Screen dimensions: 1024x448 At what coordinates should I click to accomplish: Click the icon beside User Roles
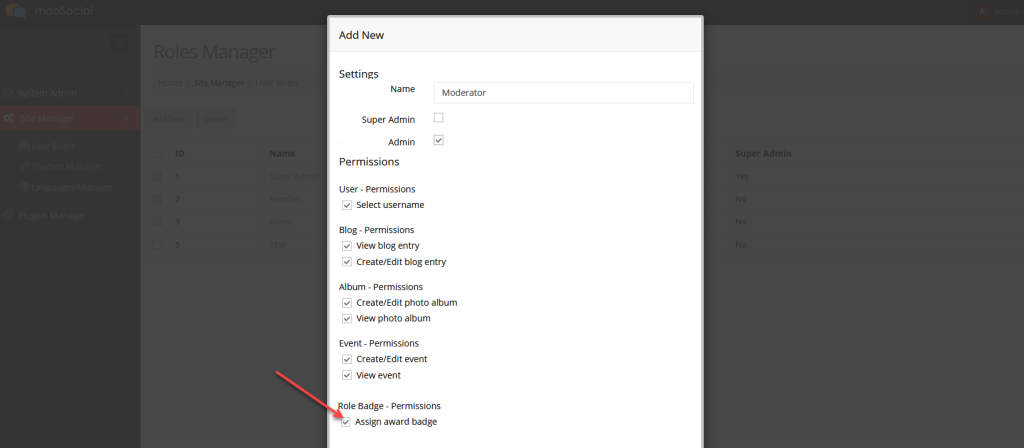click(x=24, y=146)
